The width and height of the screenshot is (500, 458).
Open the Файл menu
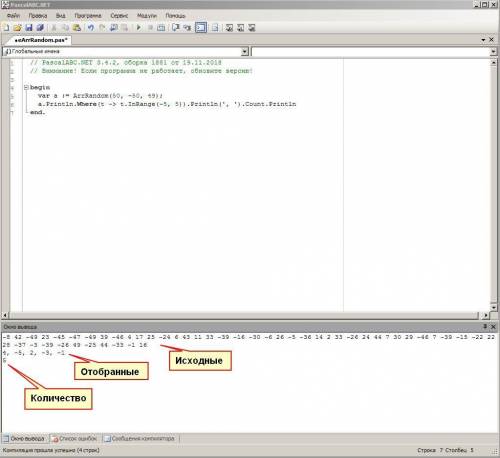tap(14, 16)
